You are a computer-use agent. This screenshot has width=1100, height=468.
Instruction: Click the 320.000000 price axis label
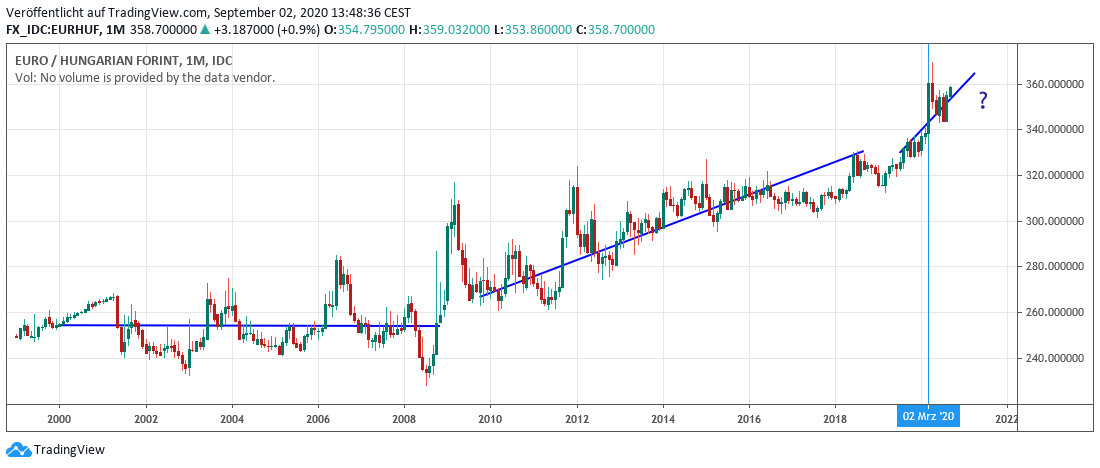(1054, 175)
